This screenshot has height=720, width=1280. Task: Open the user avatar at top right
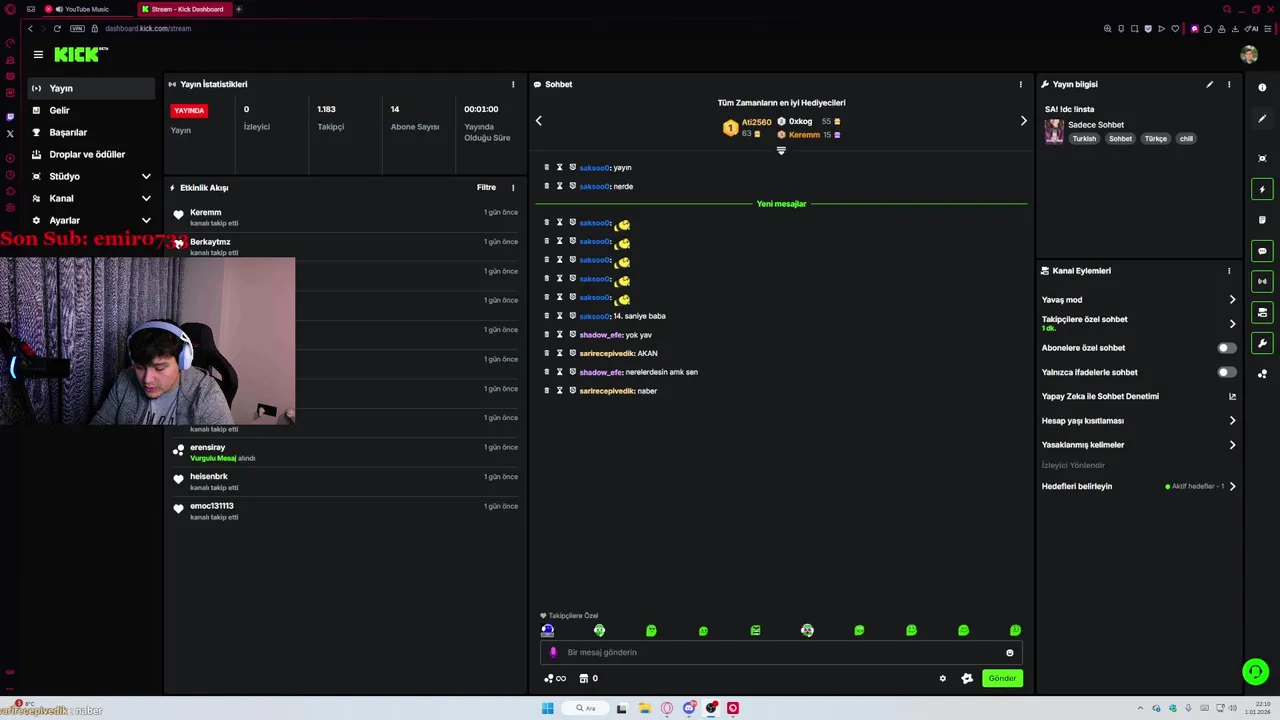click(1249, 55)
